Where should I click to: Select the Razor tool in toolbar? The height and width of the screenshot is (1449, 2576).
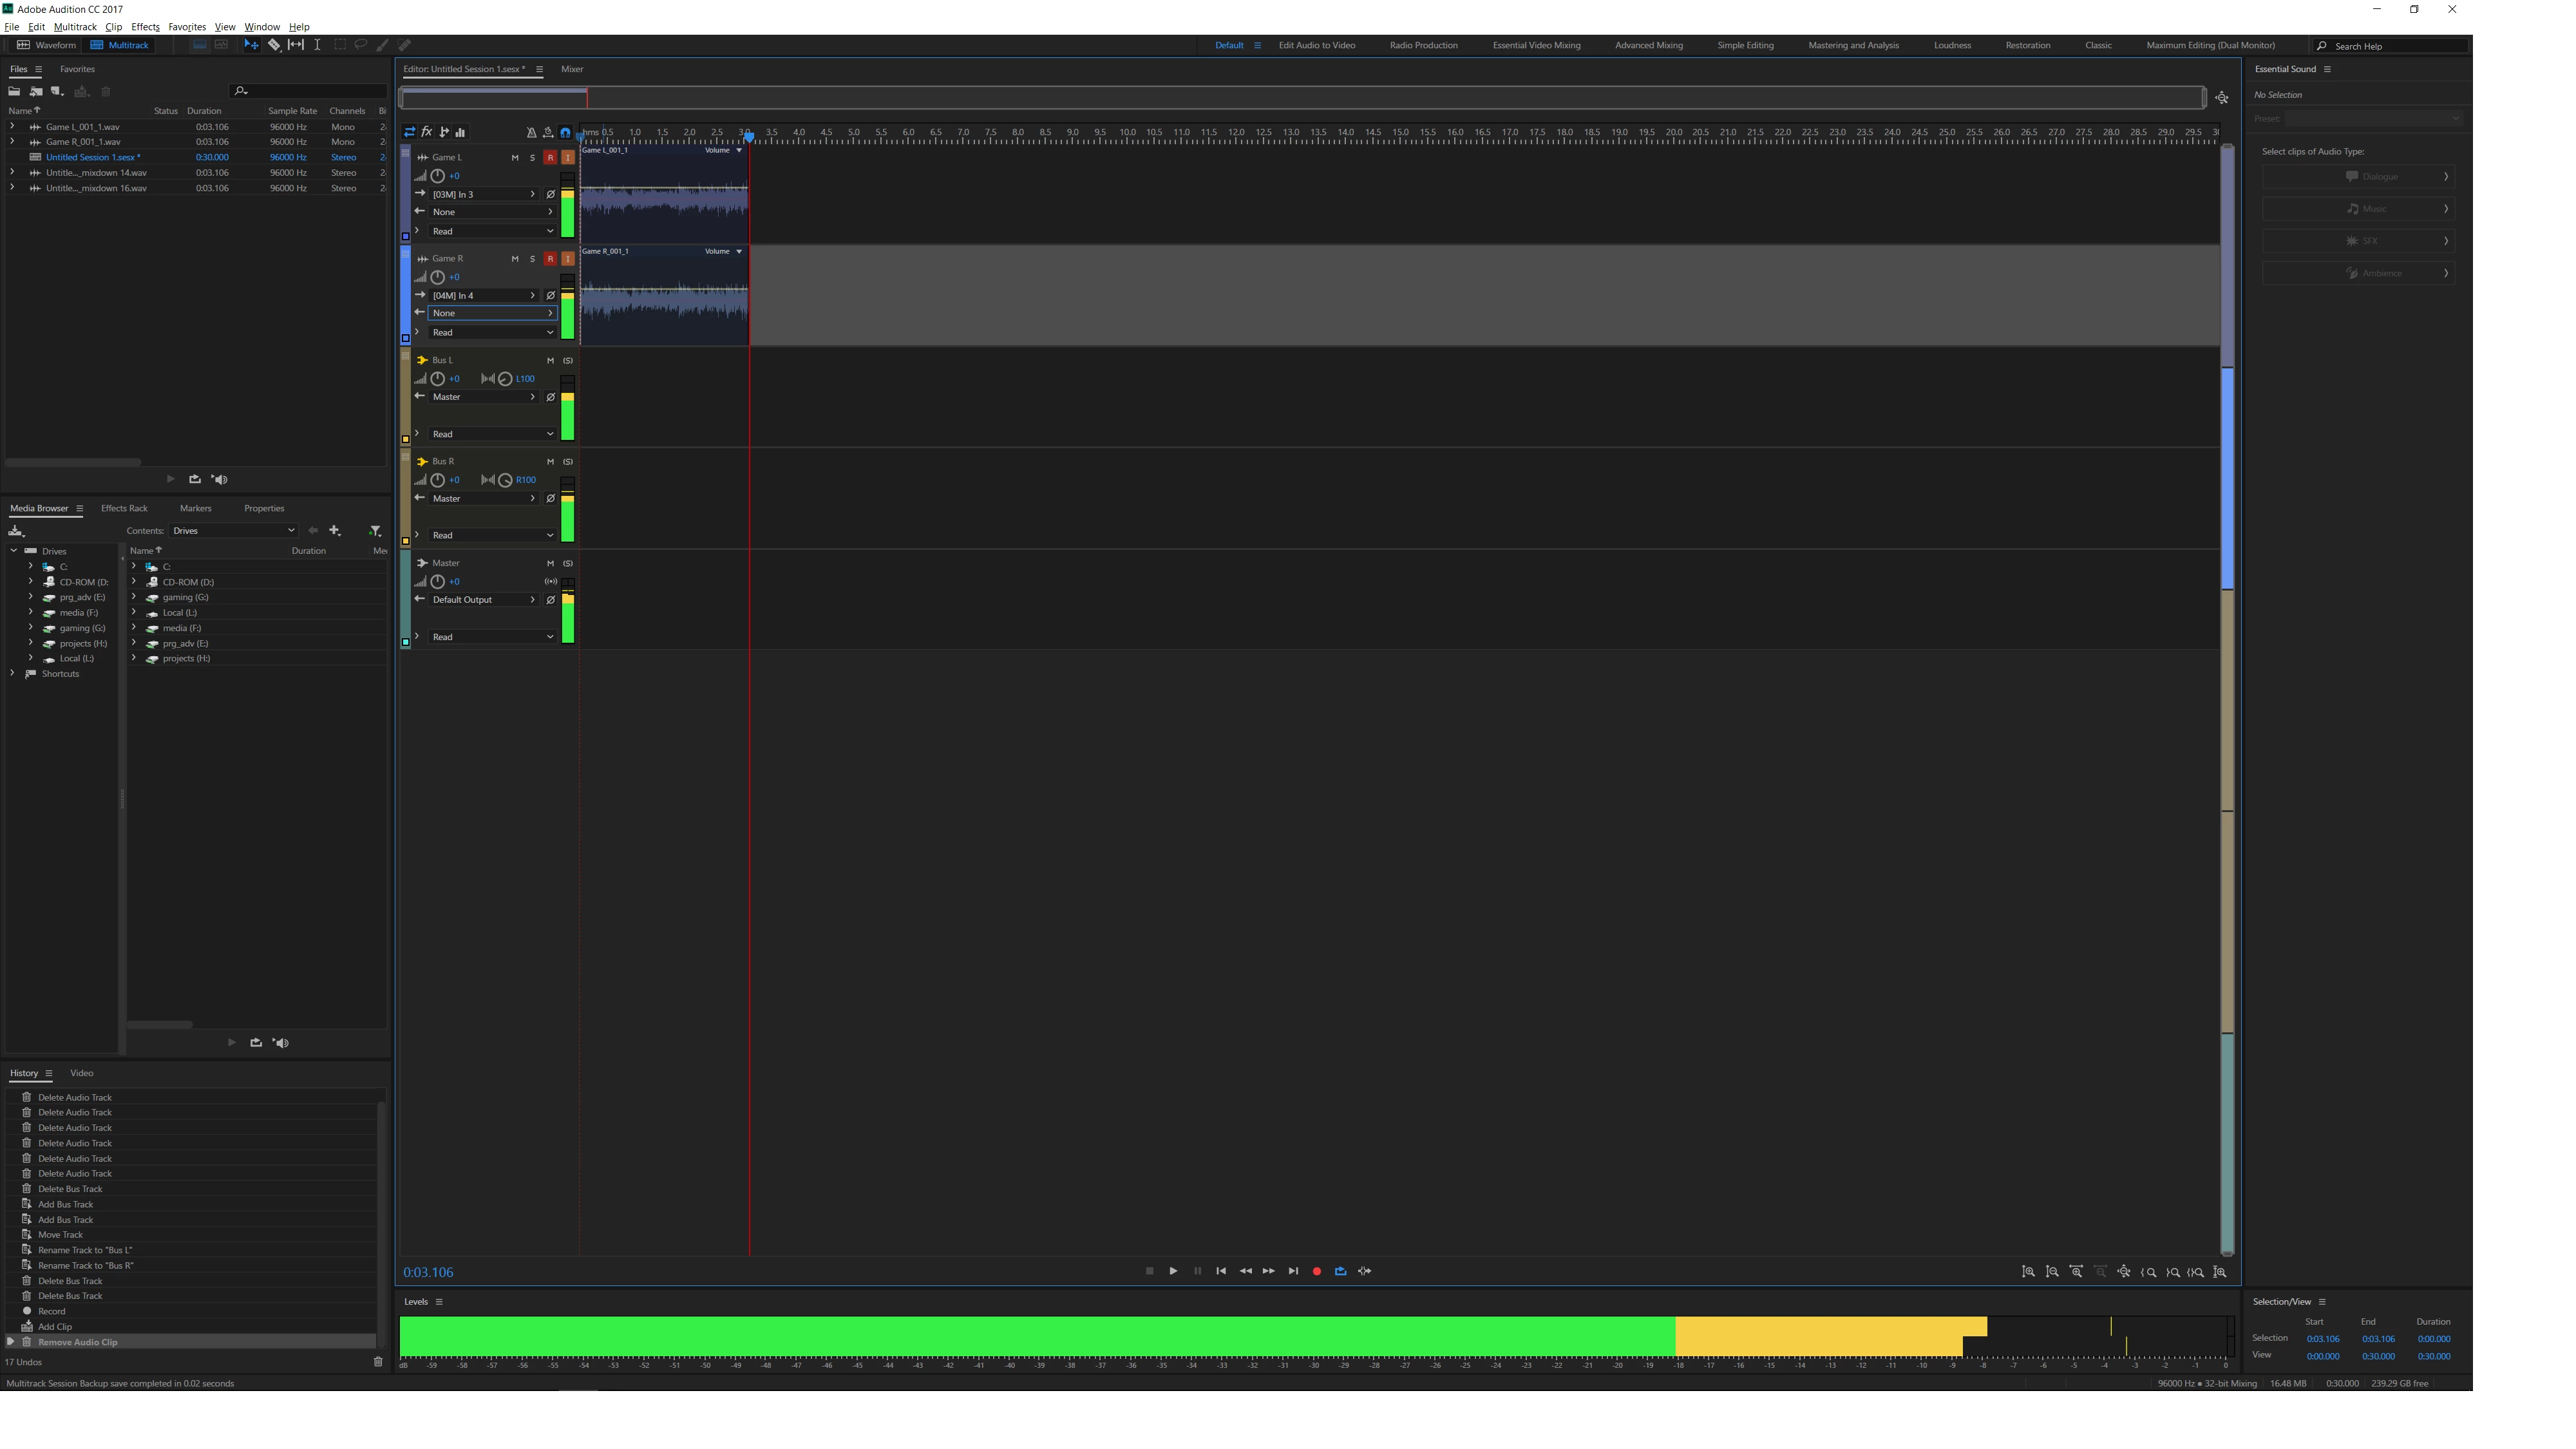[x=274, y=45]
